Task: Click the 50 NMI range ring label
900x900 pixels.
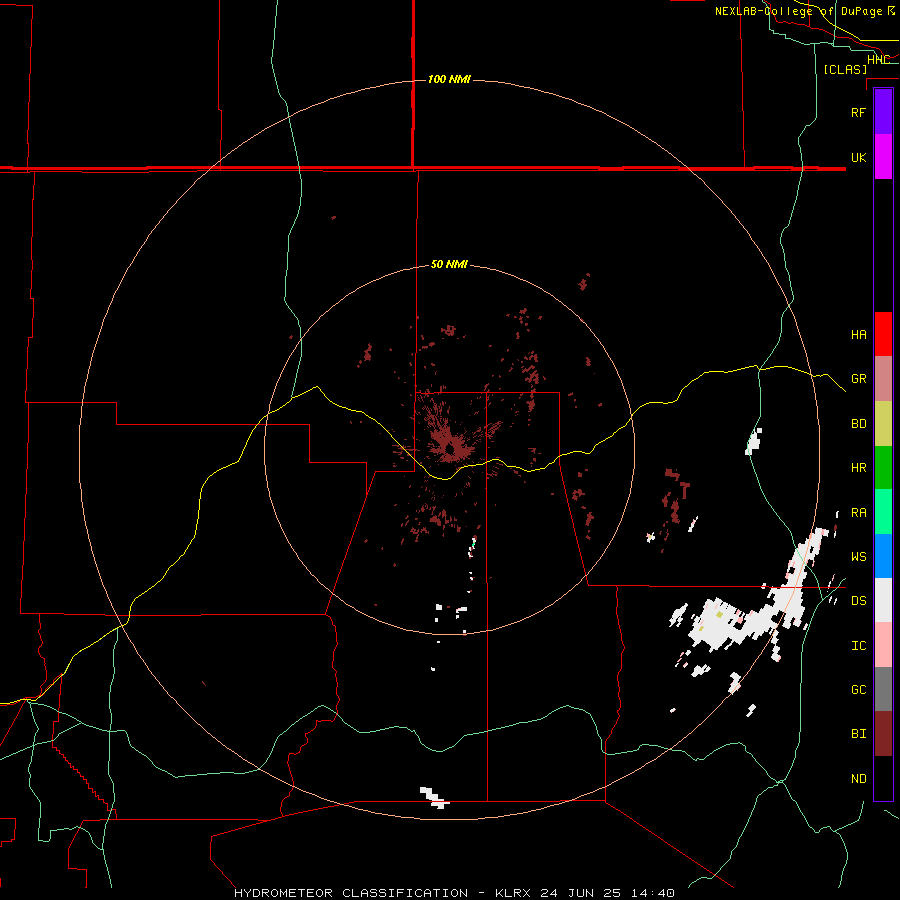Action: click(449, 265)
